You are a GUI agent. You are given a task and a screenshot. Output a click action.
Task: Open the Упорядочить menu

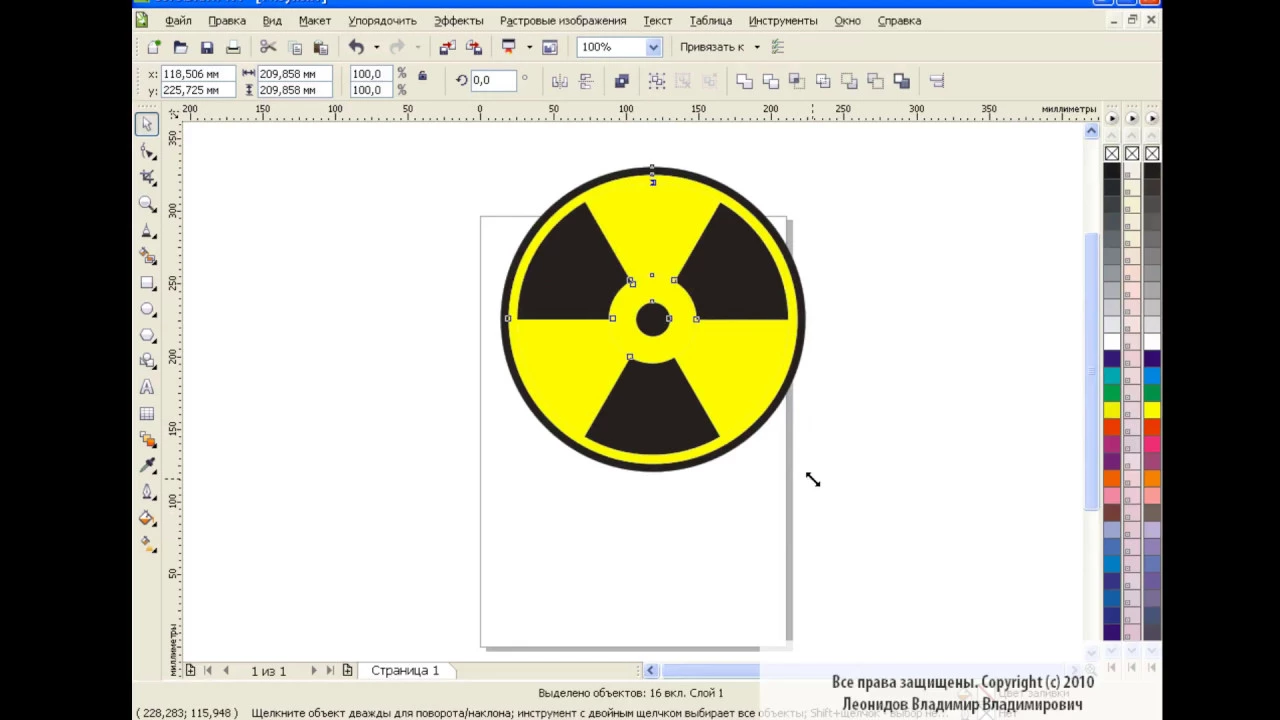coord(383,20)
